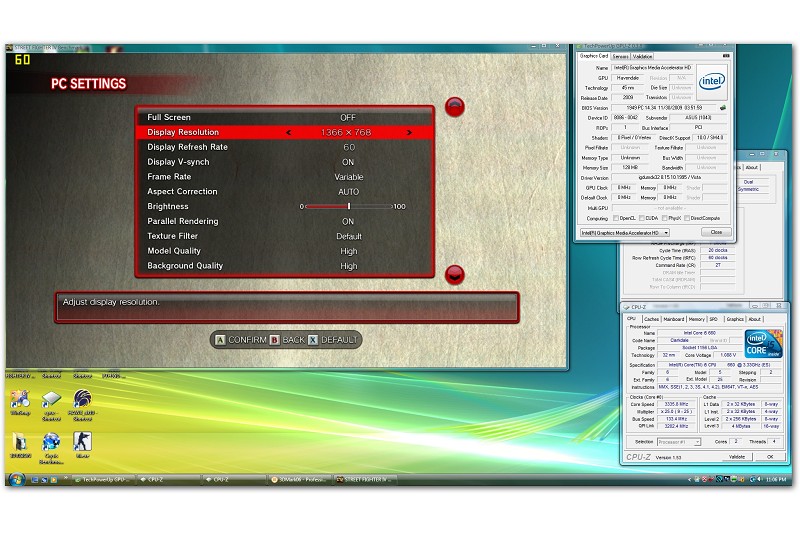Select the Model Quality row
800x533 pixels.
(285, 251)
